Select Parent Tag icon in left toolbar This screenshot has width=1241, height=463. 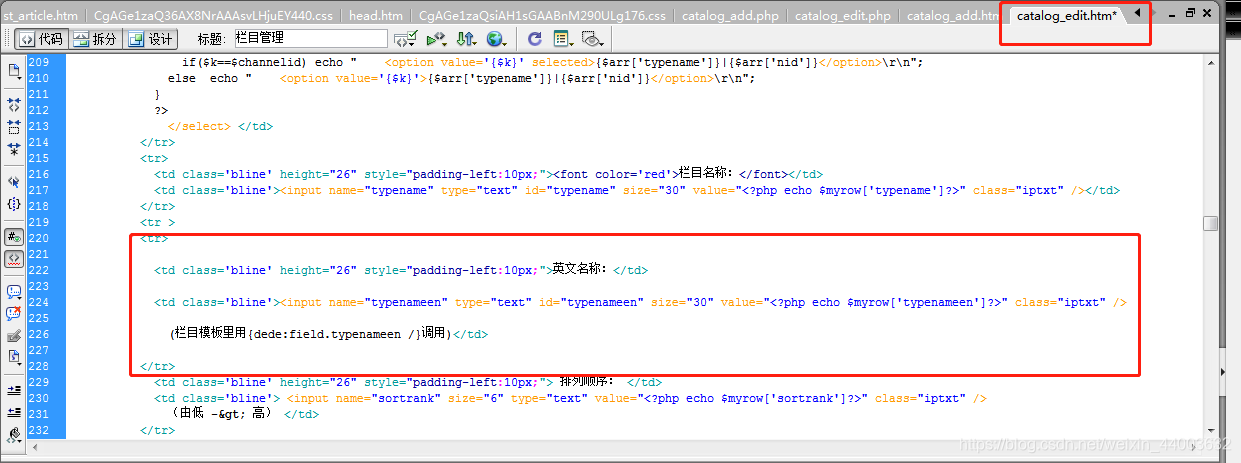click(x=14, y=181)
